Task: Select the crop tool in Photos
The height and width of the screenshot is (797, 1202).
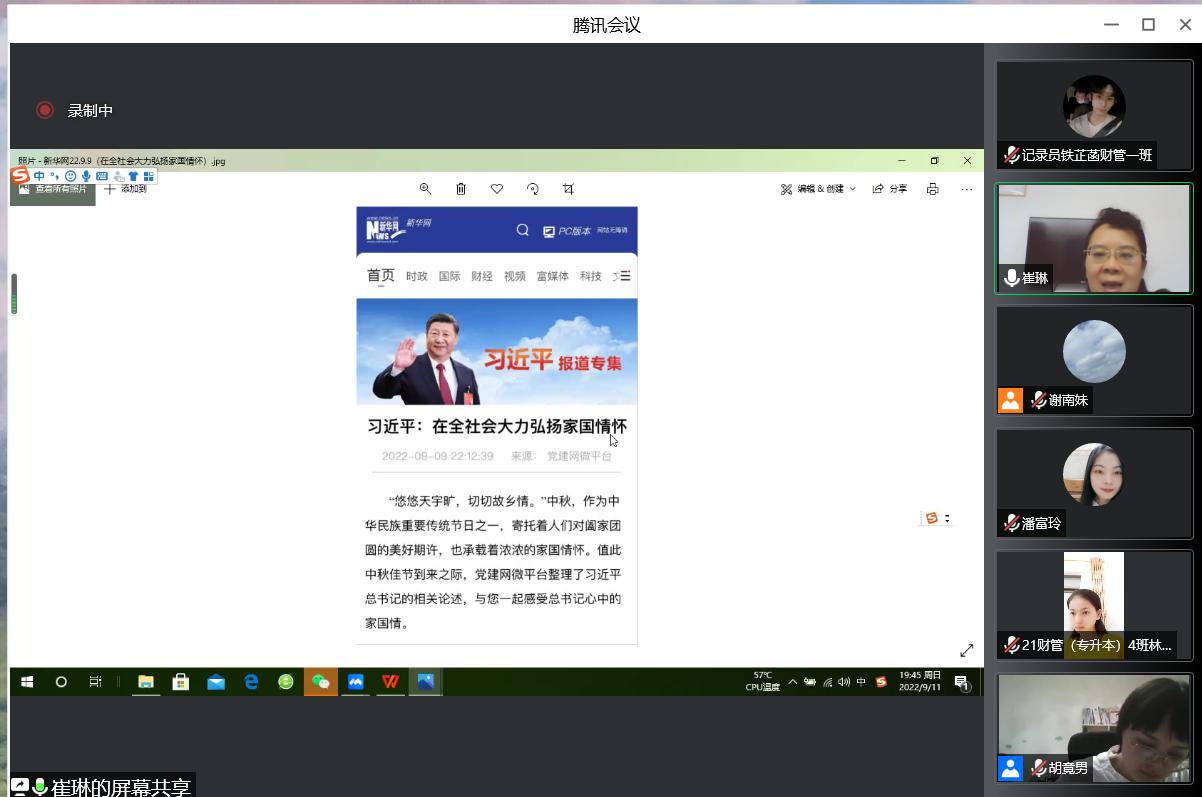Action: tap(568, 189)
